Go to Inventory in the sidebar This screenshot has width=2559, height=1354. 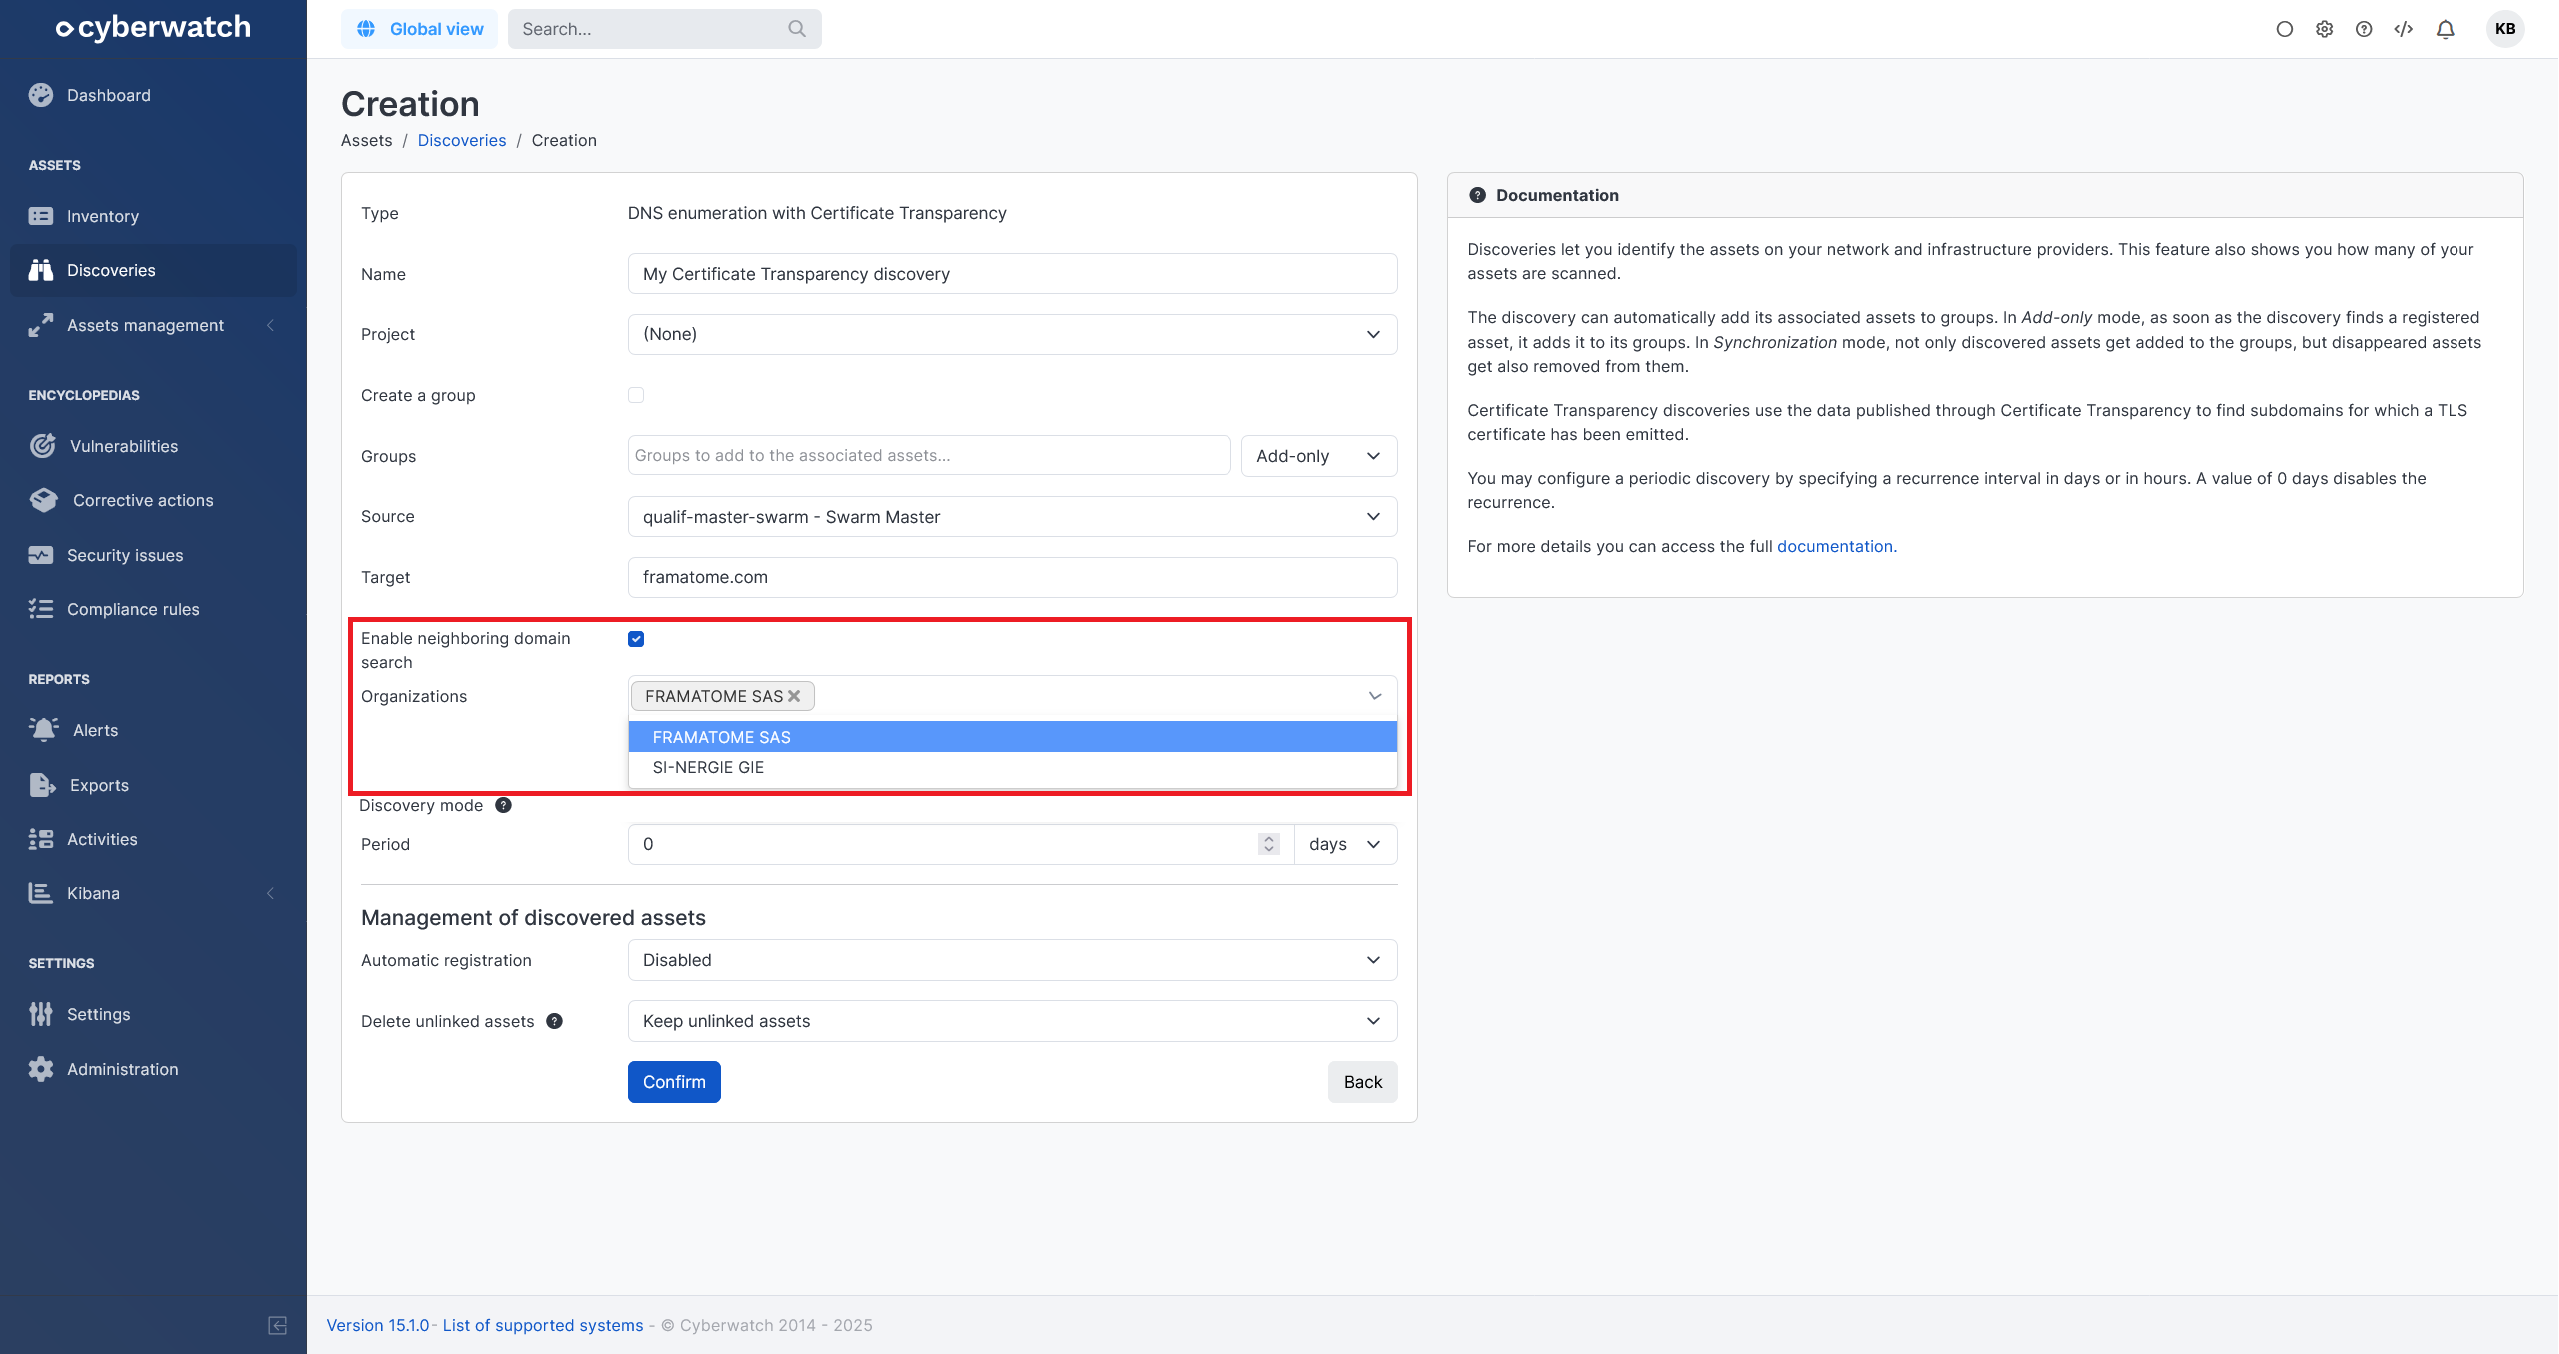(x=102, y=216)
